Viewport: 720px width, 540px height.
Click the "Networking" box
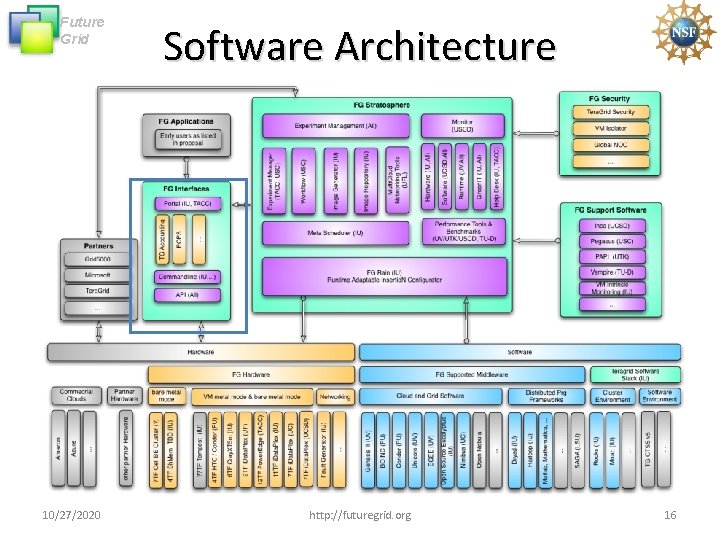[335, 397]
